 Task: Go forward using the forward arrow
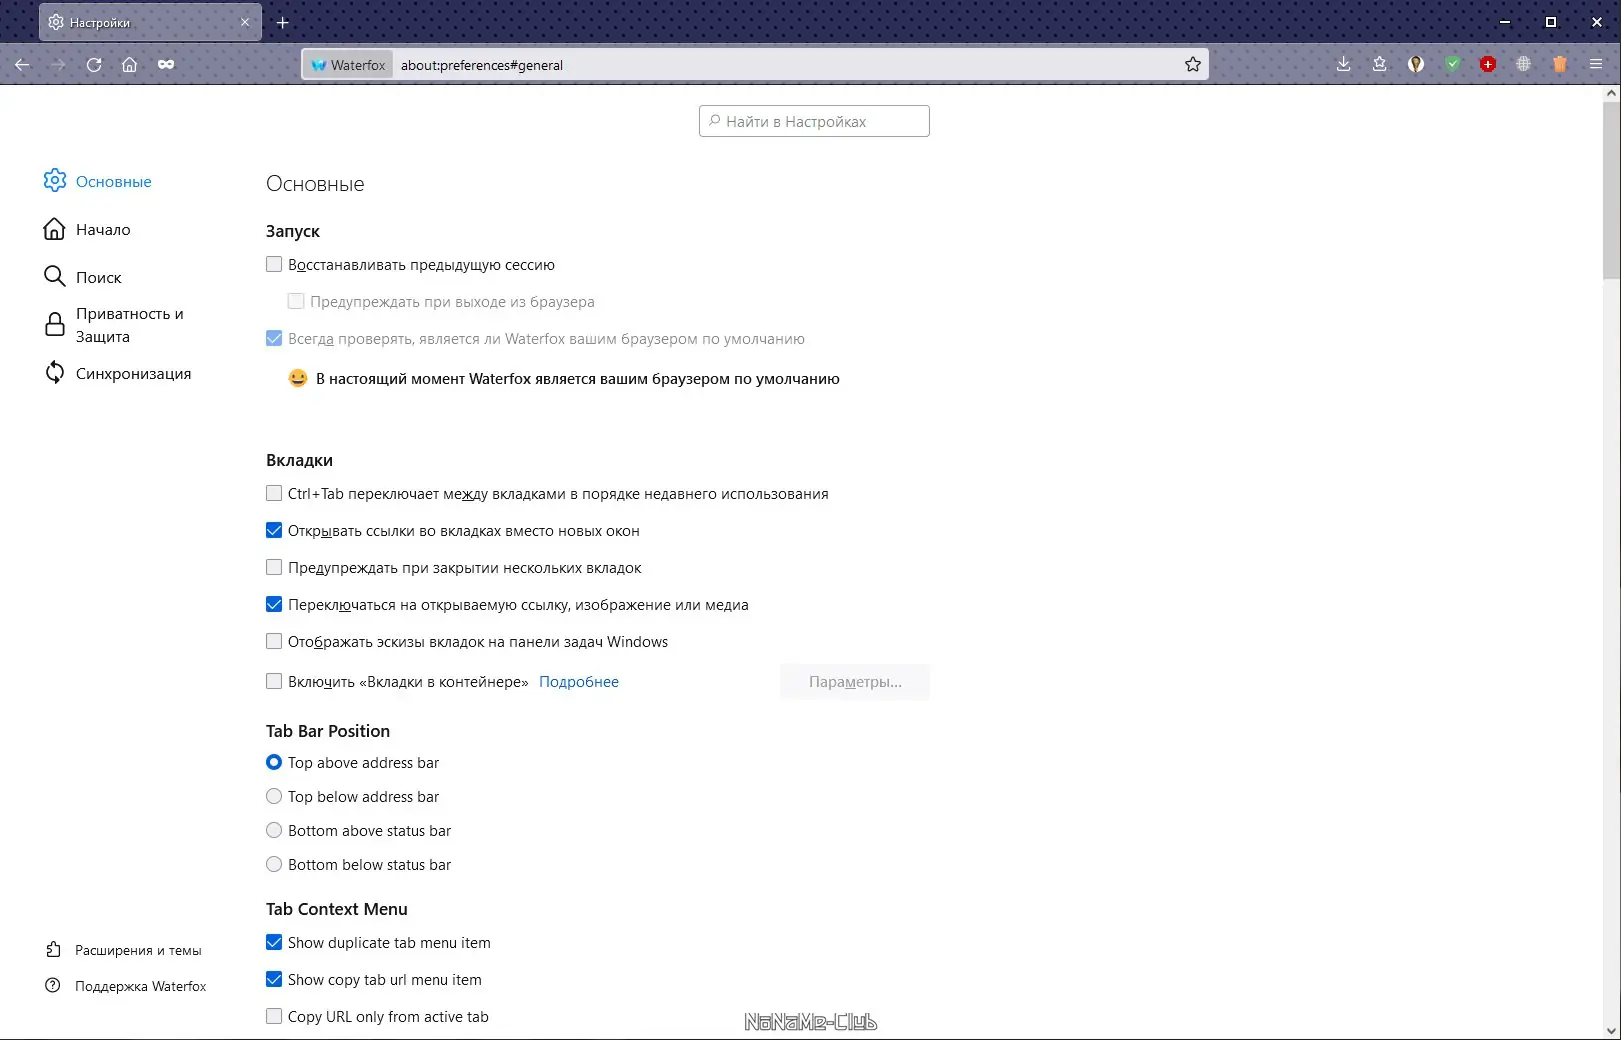tap(58, 65)
